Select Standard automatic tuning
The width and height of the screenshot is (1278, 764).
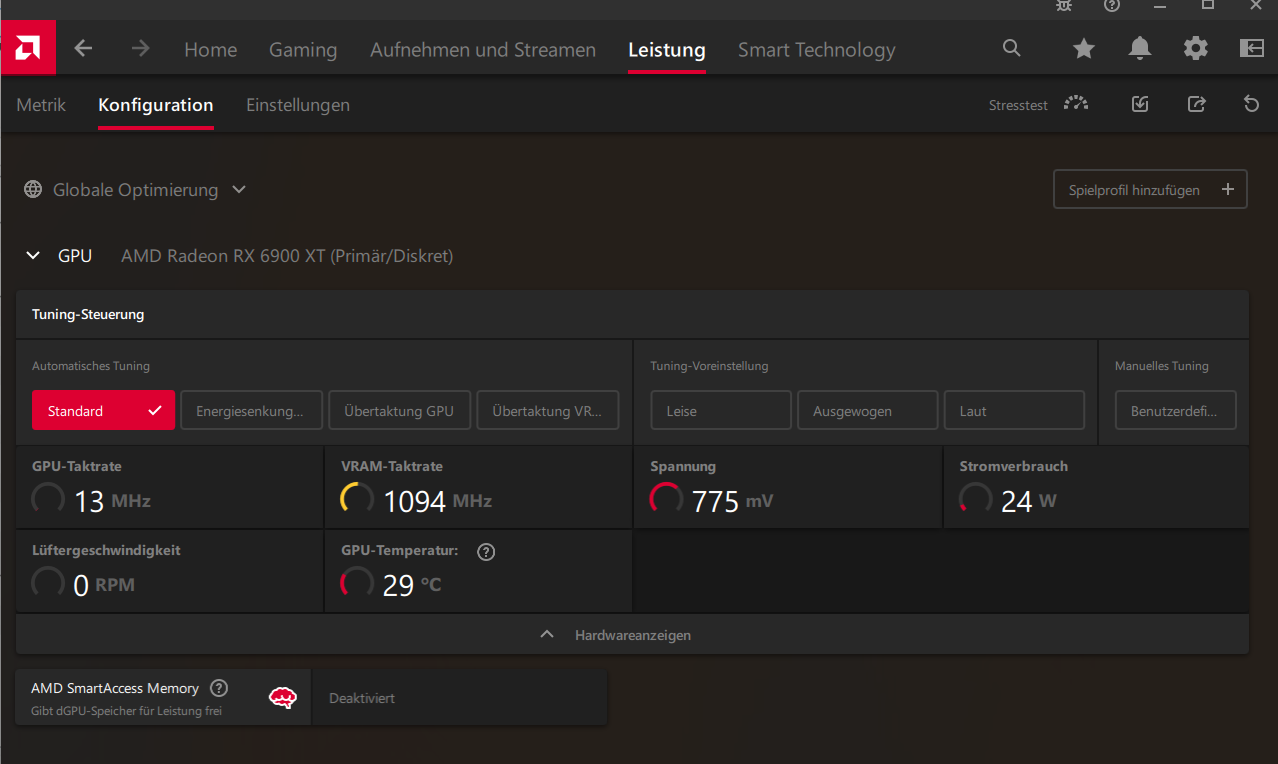(x=103, y=410)
